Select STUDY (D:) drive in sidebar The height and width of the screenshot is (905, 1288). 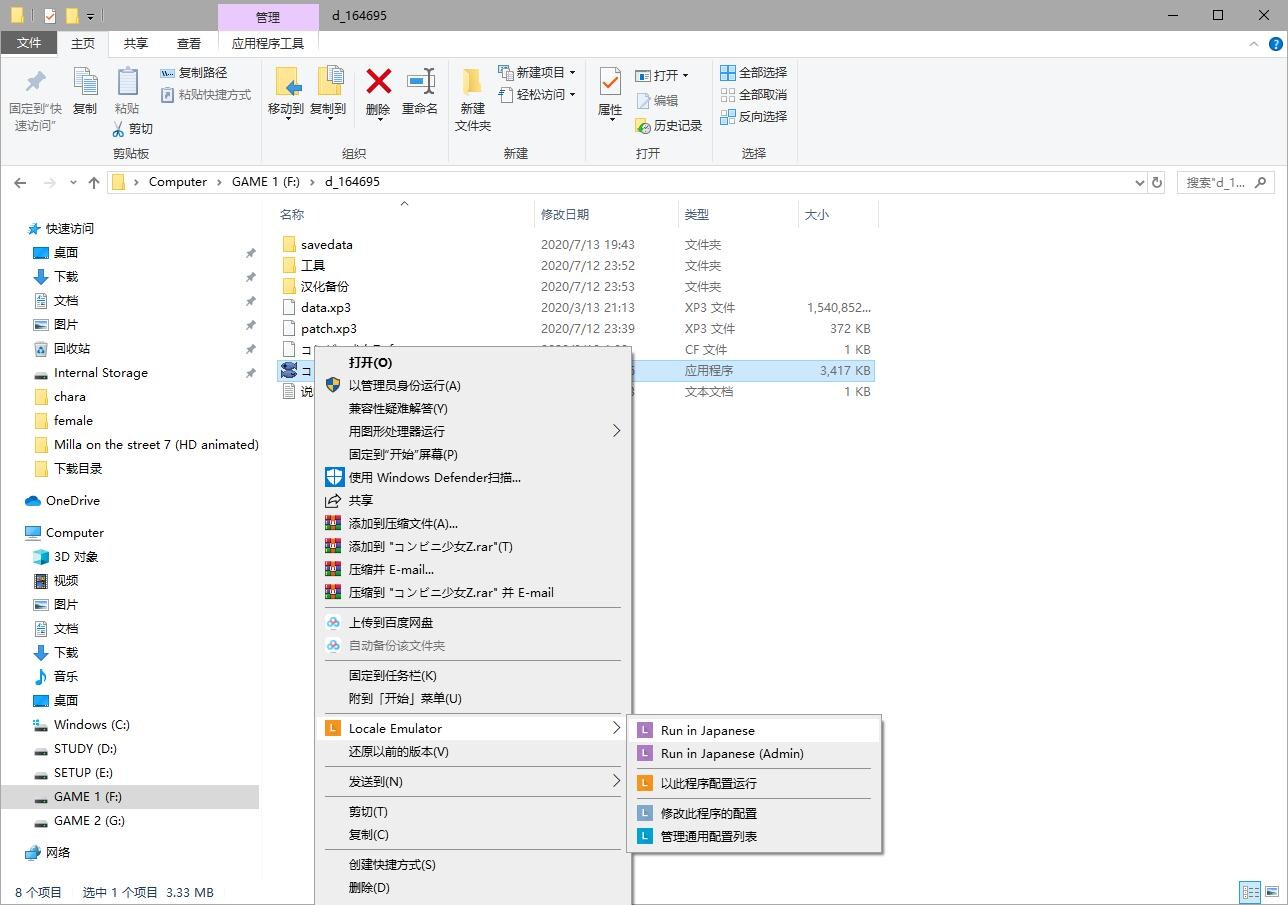pyautogui.click(x=85, y=748)
